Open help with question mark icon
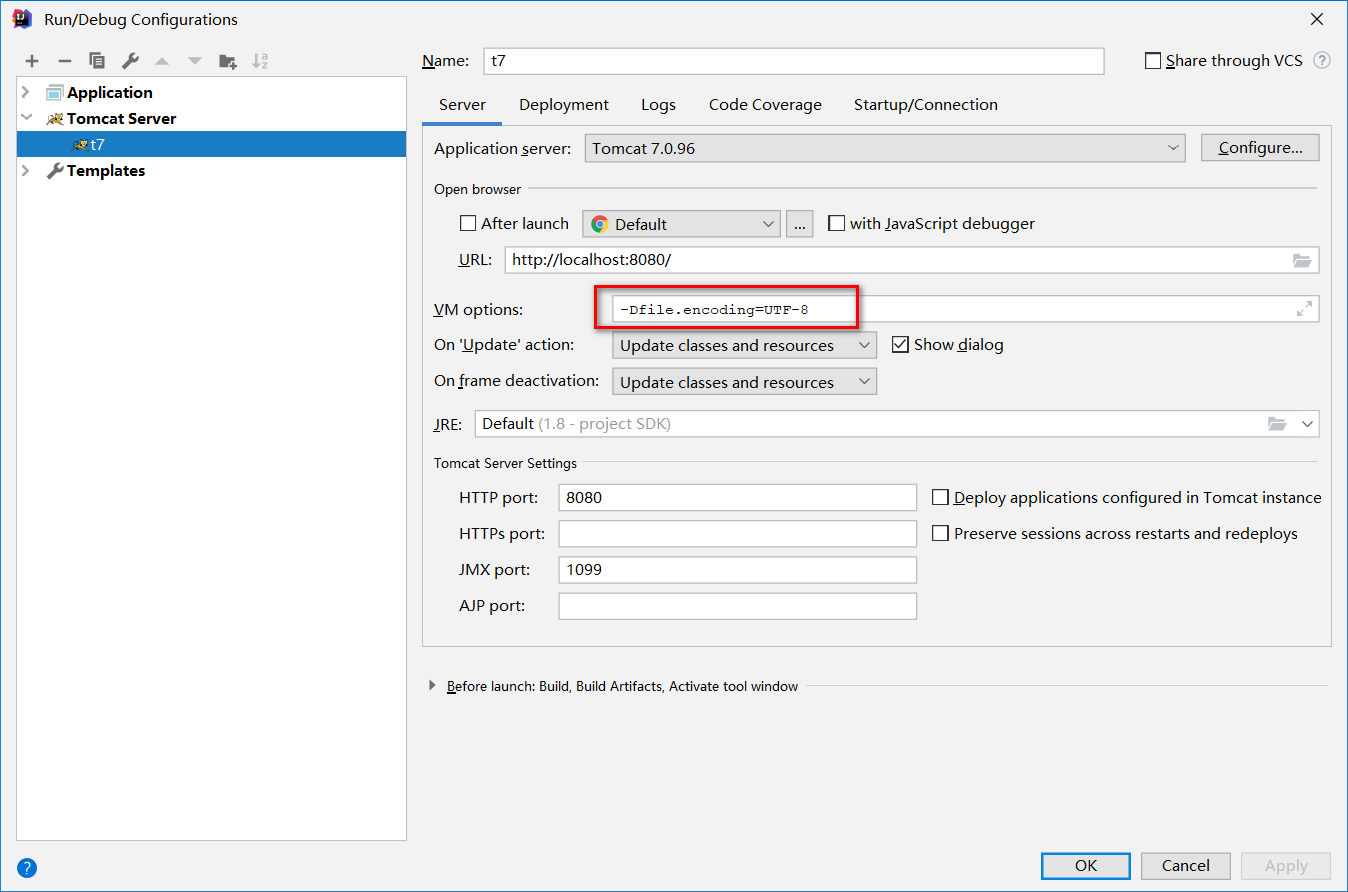Screen dimensions: 1348x892 click(x=27, y=867)
